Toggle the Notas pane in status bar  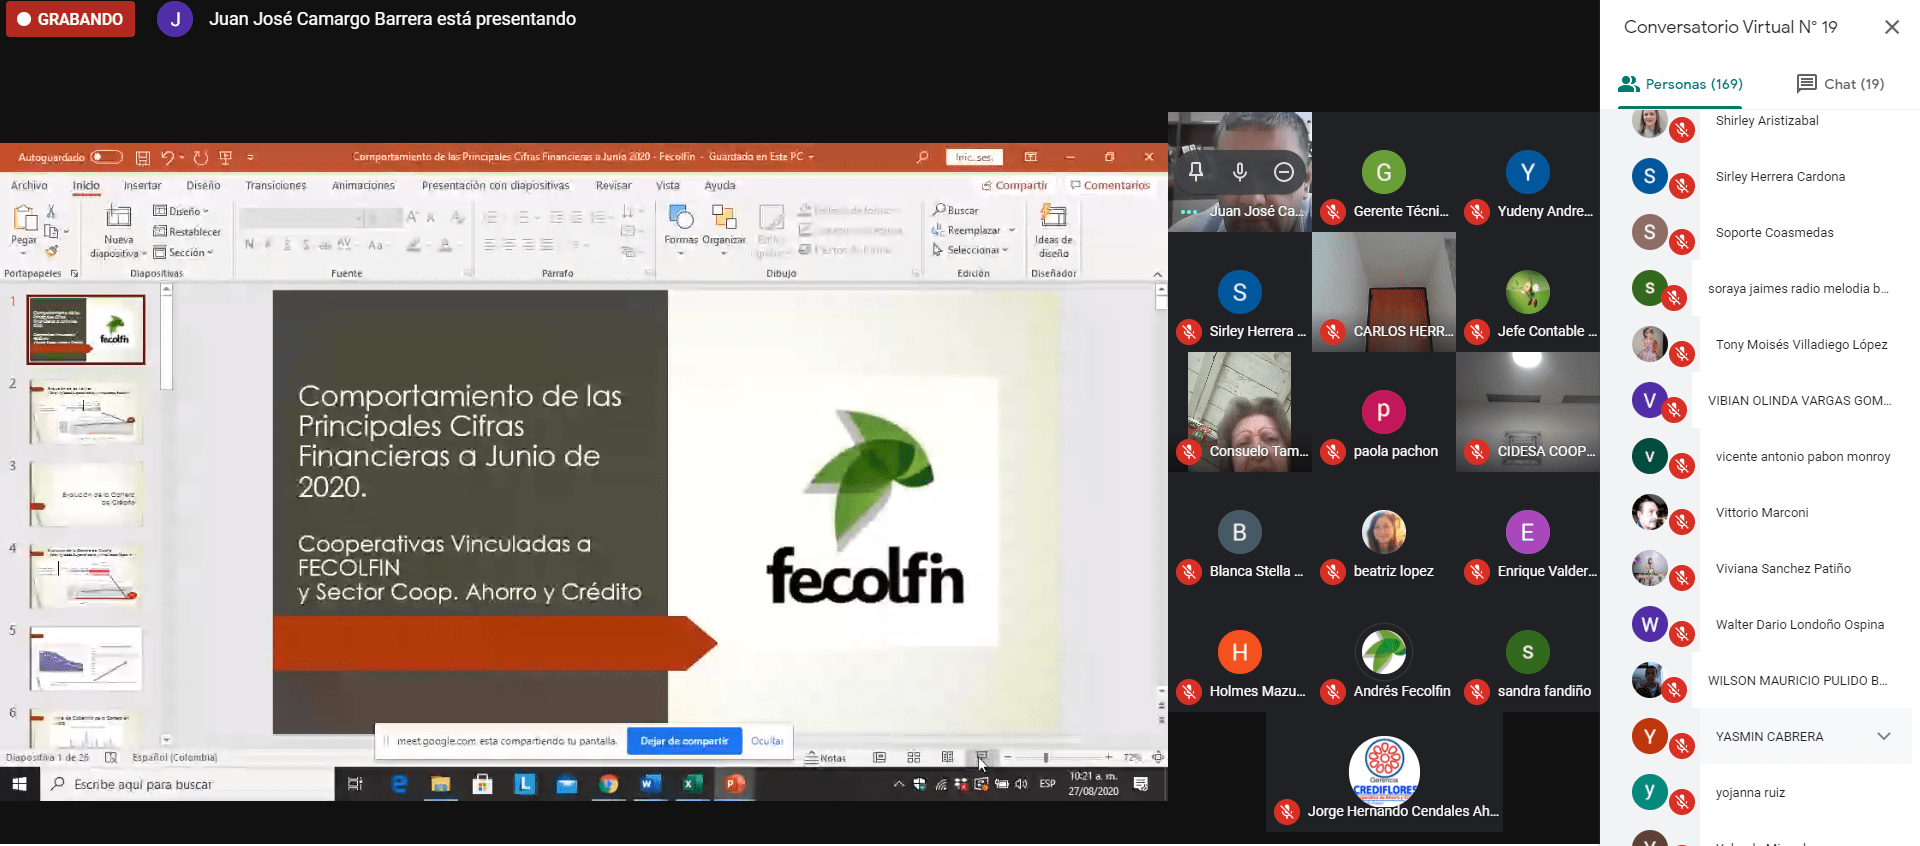coord(825,758)
